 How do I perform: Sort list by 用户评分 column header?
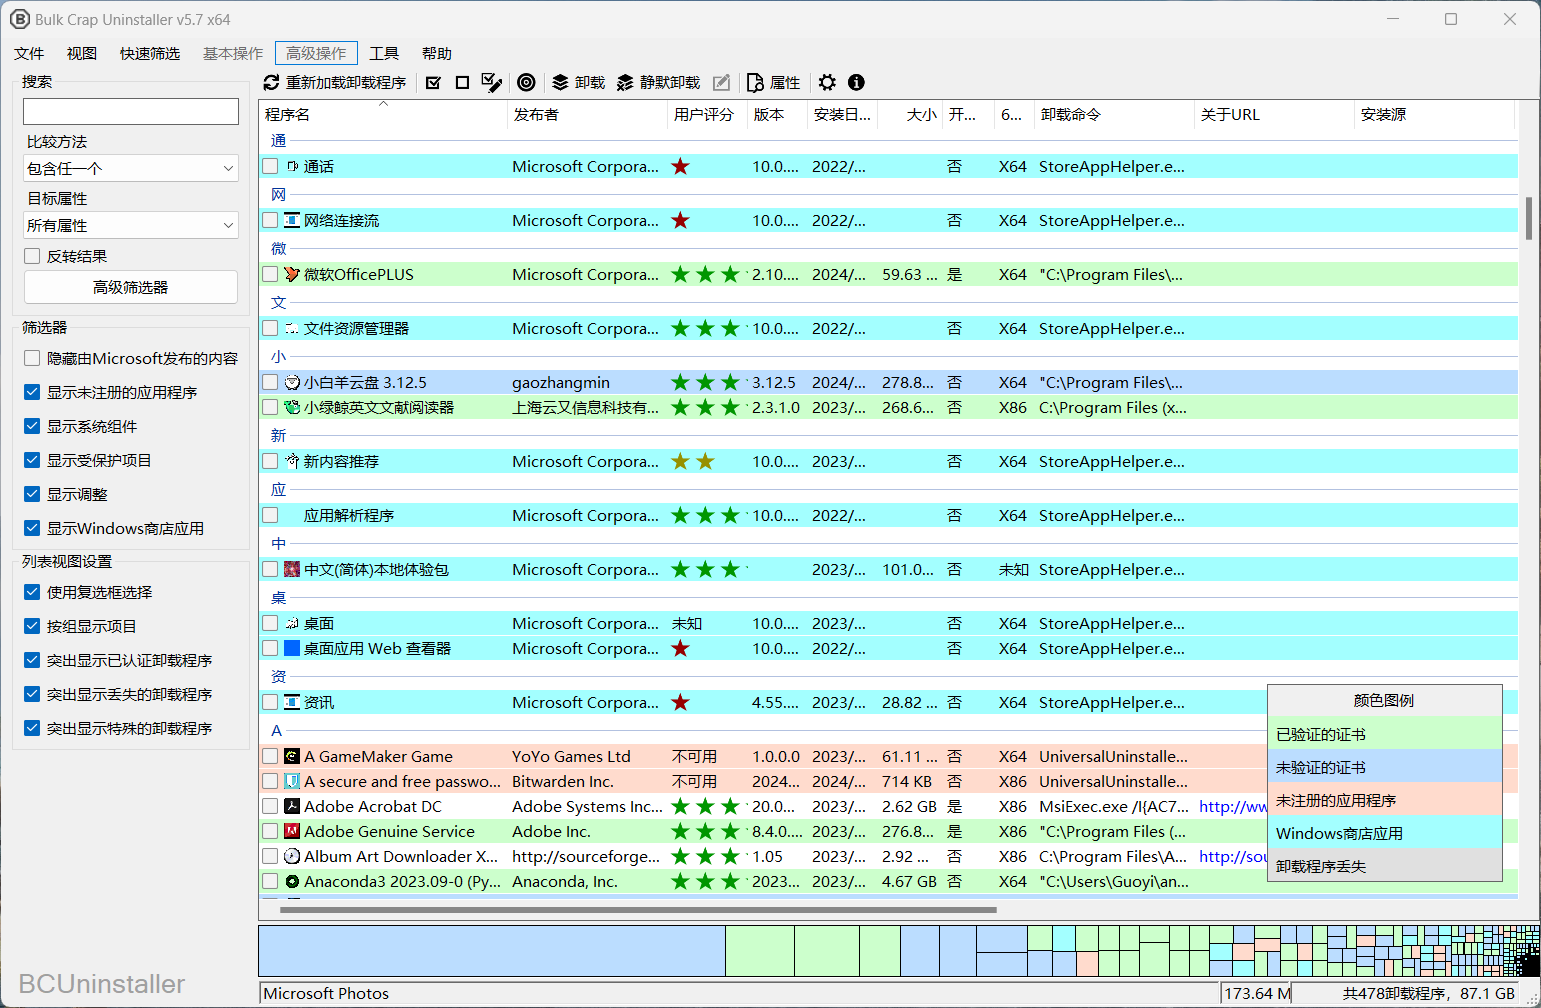coord(707,114)
